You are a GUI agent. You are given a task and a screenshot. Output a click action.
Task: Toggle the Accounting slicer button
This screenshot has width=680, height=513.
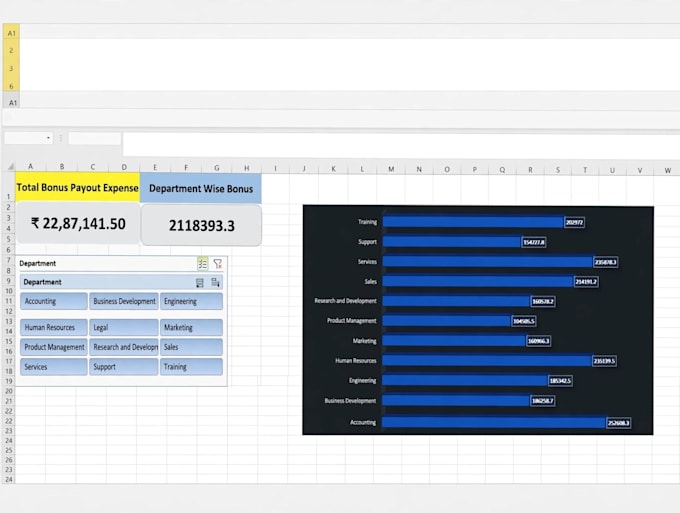[54, 301]
